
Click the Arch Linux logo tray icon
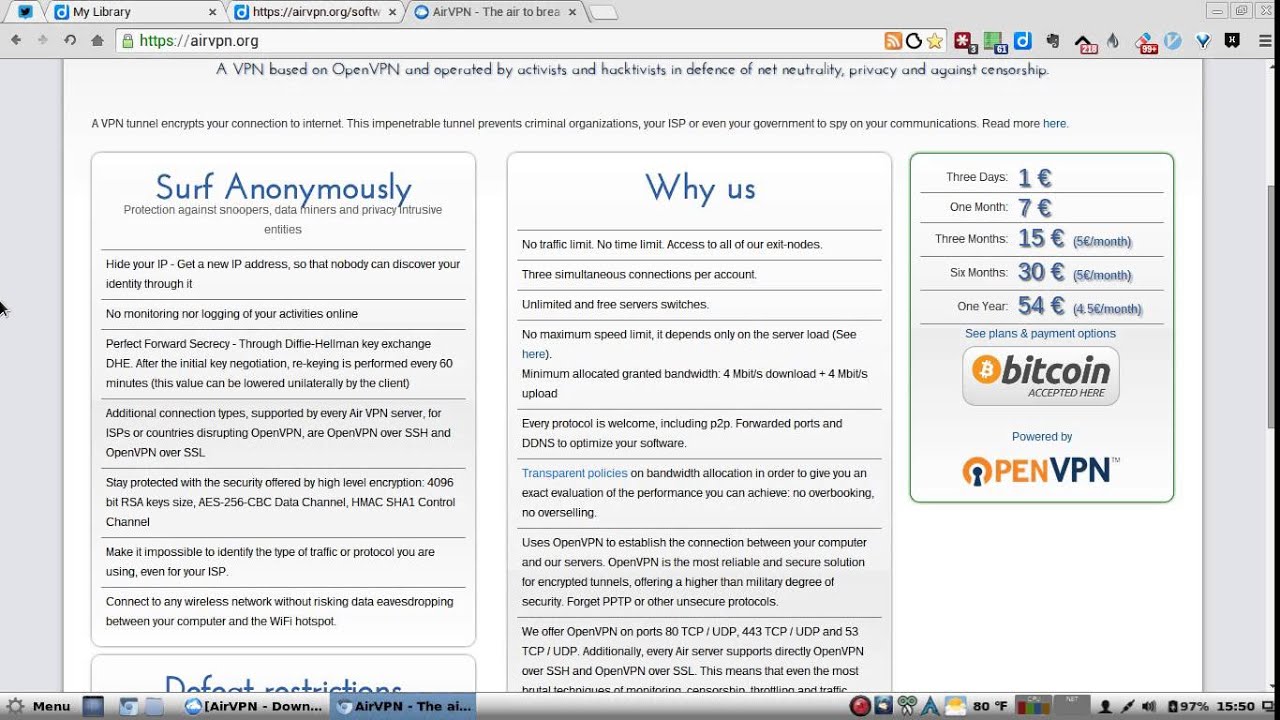tap(930, 706)
